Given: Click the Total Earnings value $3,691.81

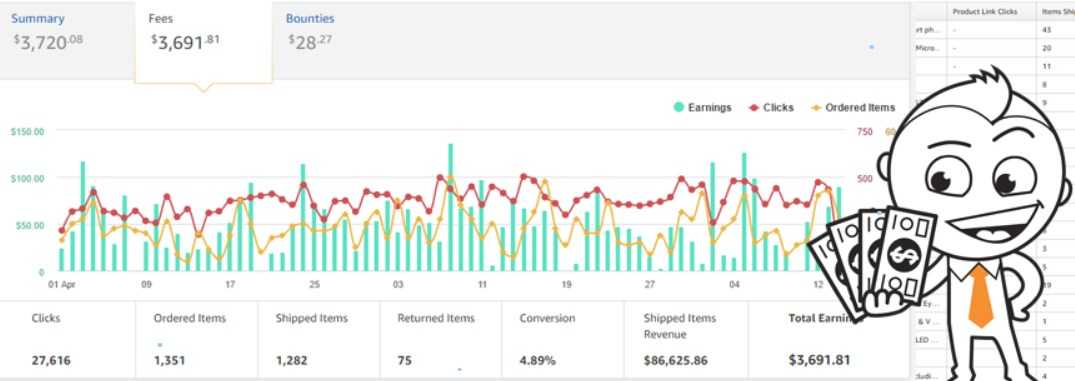Looking at the screenshot, I should click(819, 360).
